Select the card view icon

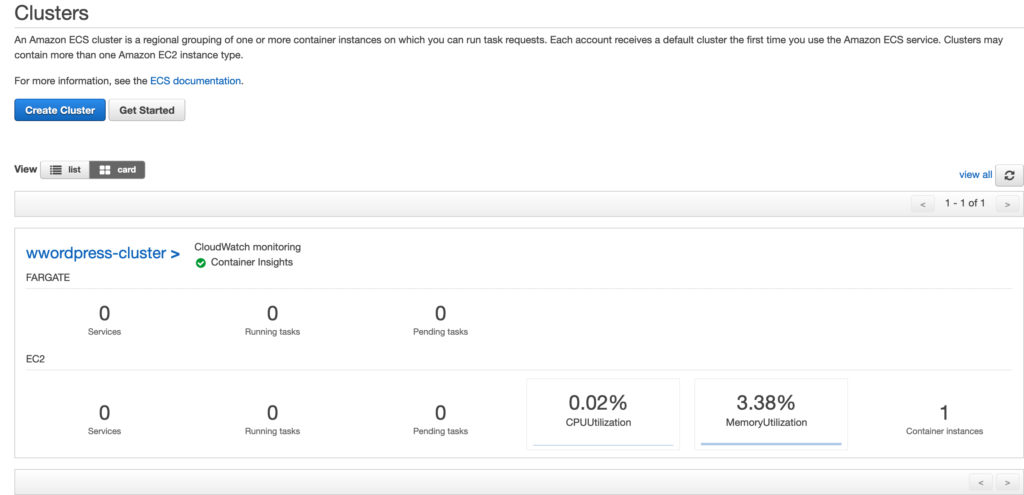point(104,170)
